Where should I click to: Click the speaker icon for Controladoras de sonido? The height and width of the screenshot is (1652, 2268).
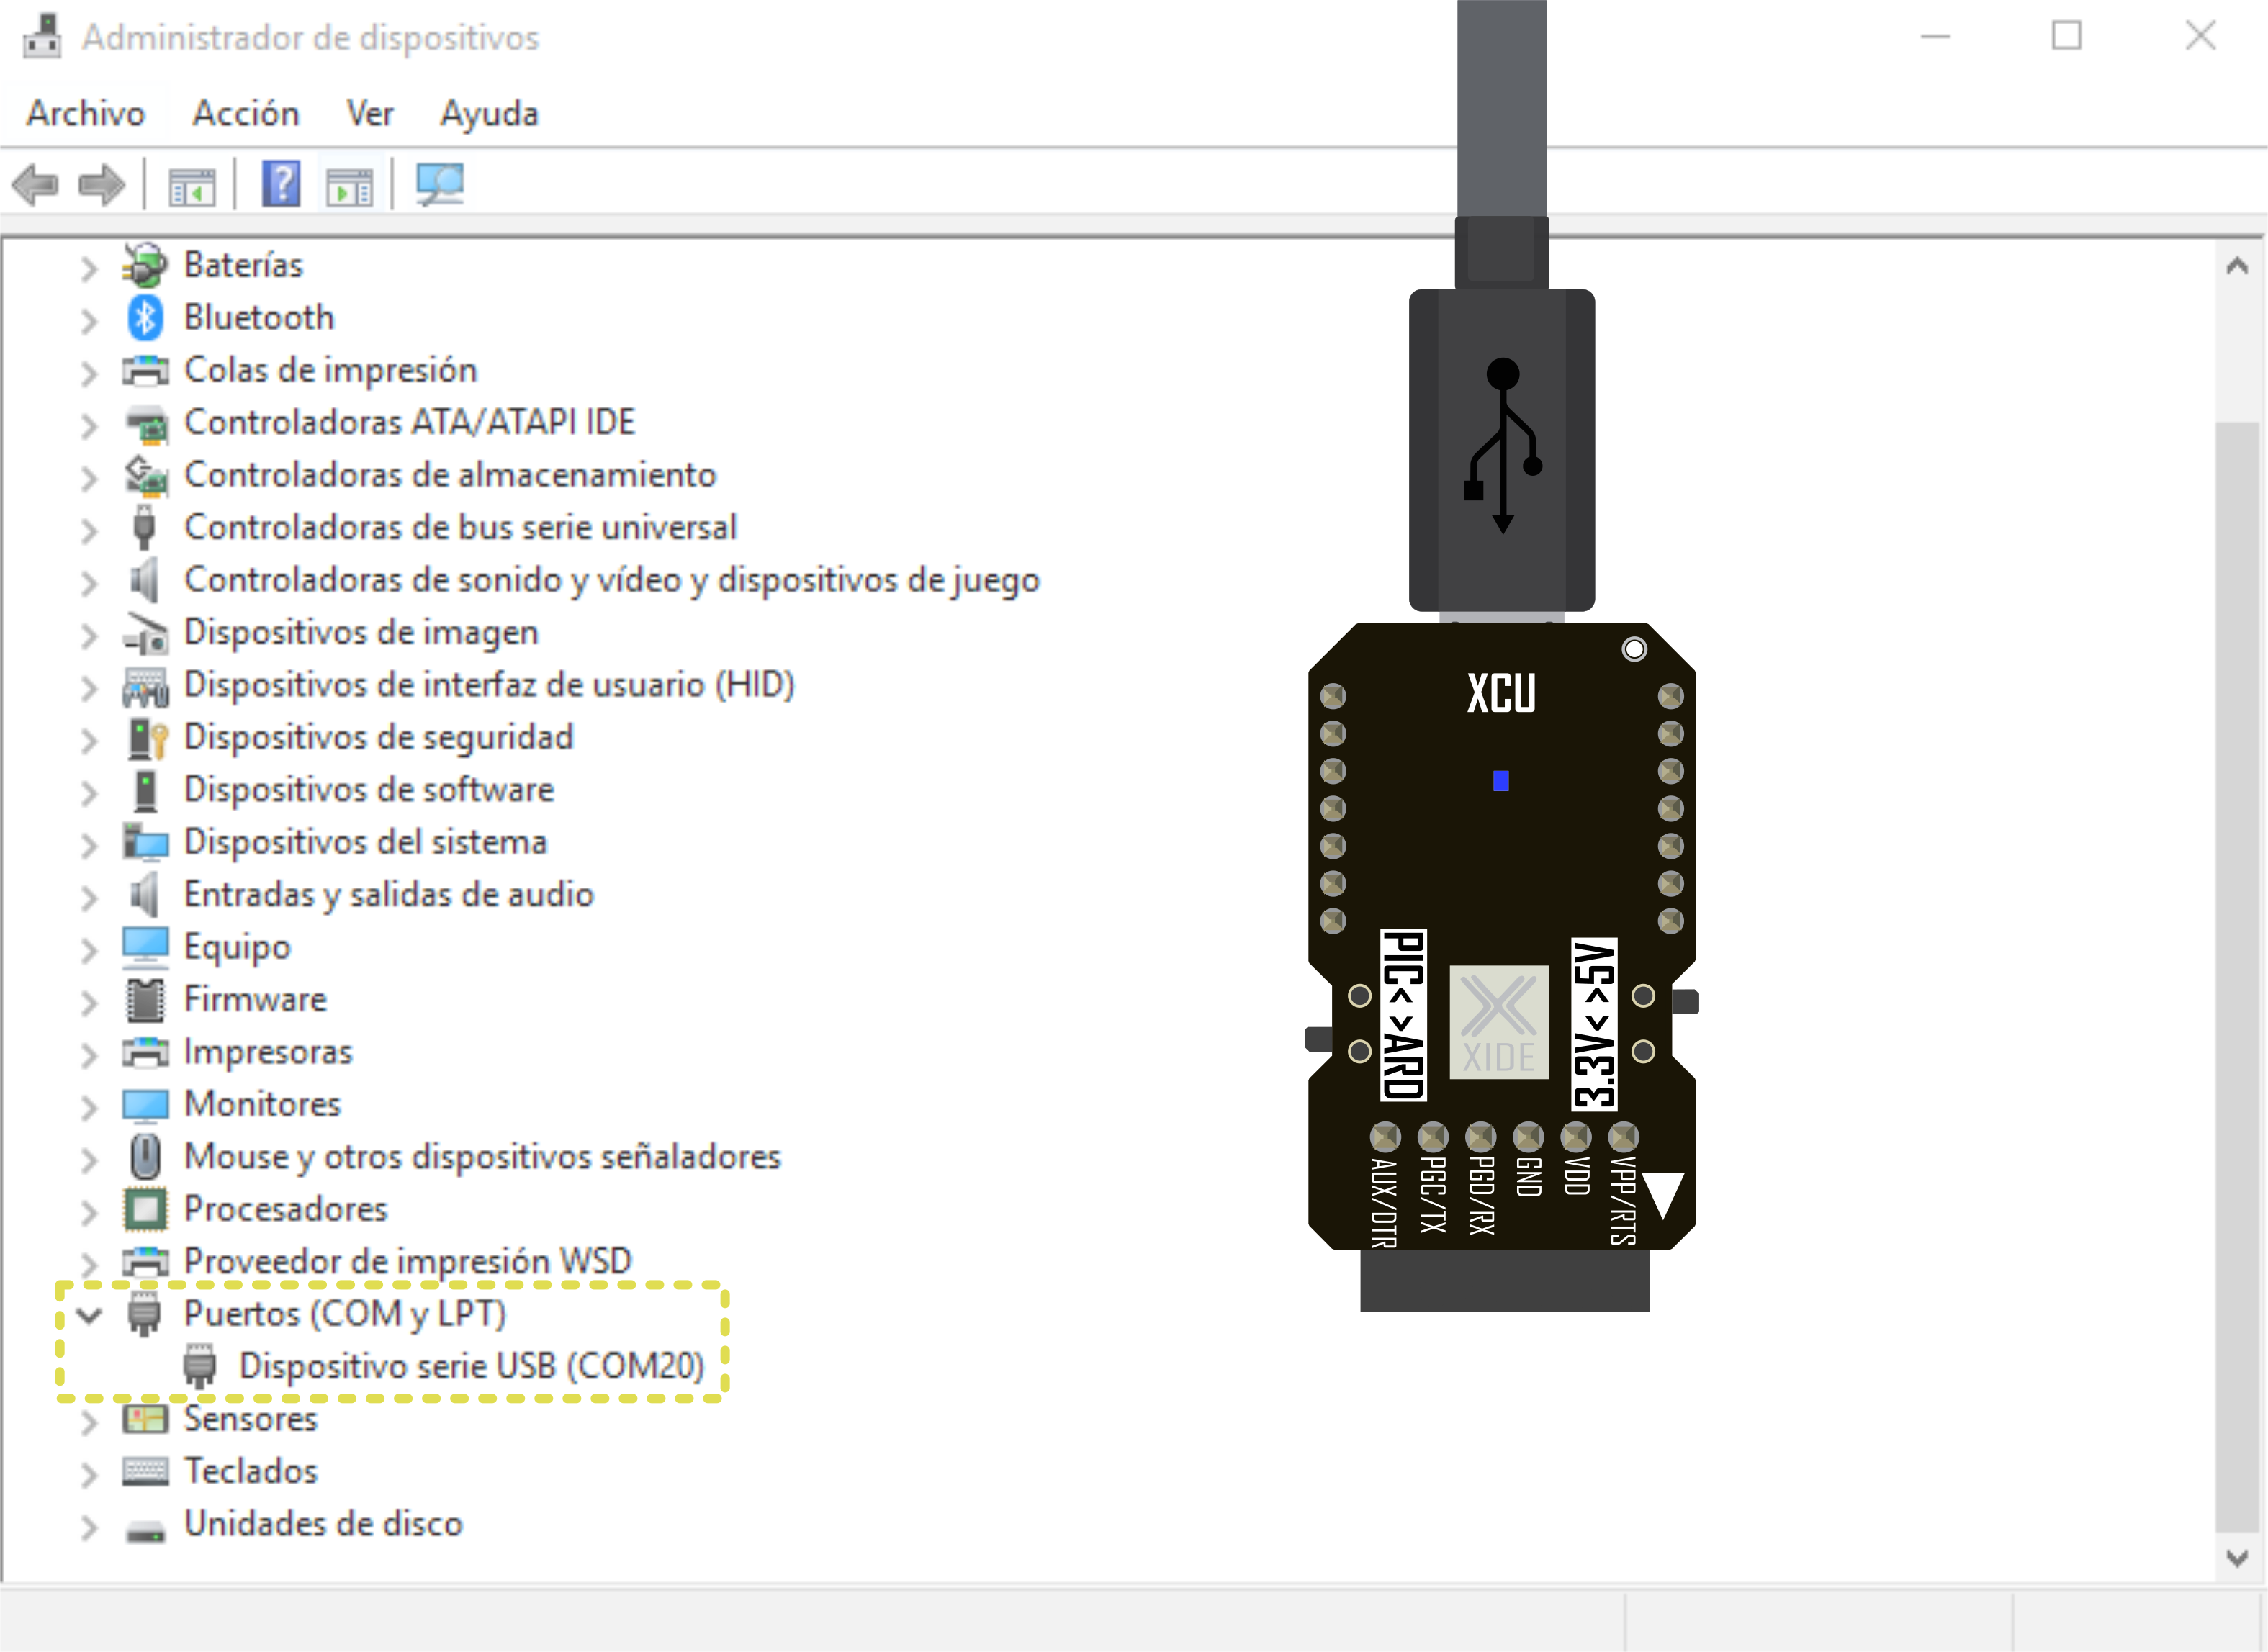click(x=145, y=580)
